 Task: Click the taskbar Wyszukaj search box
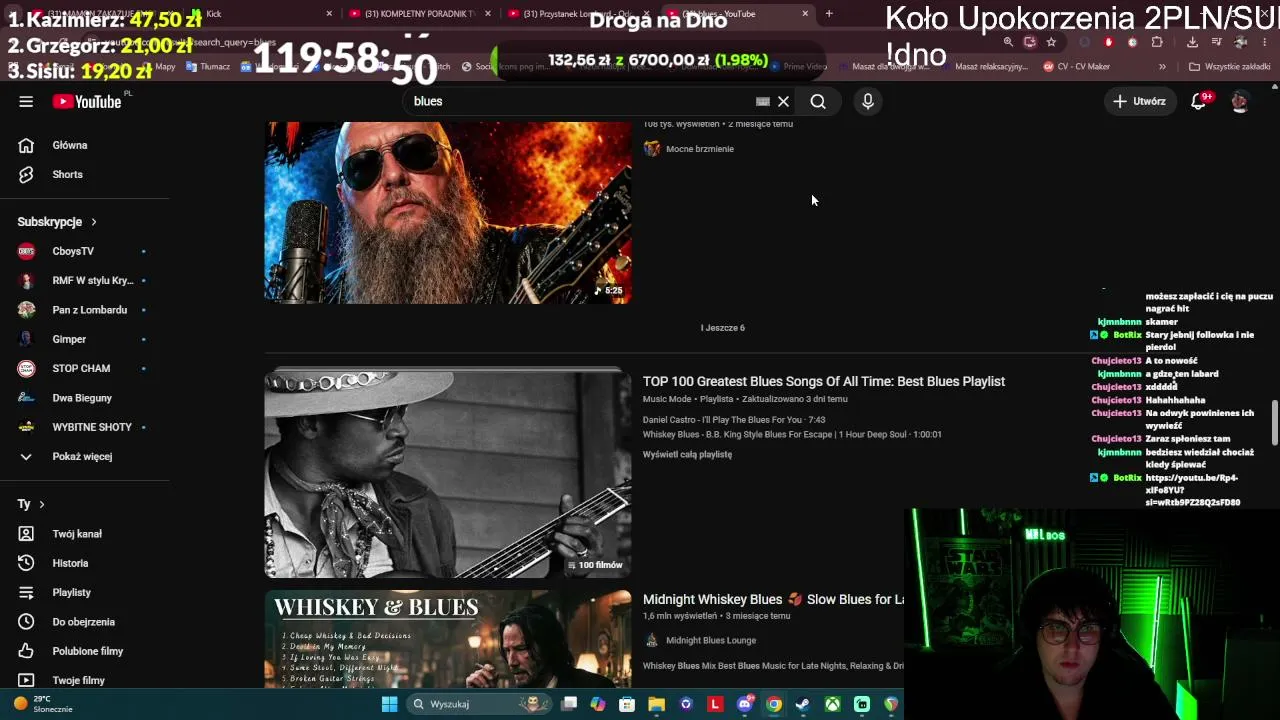[480, 704]
